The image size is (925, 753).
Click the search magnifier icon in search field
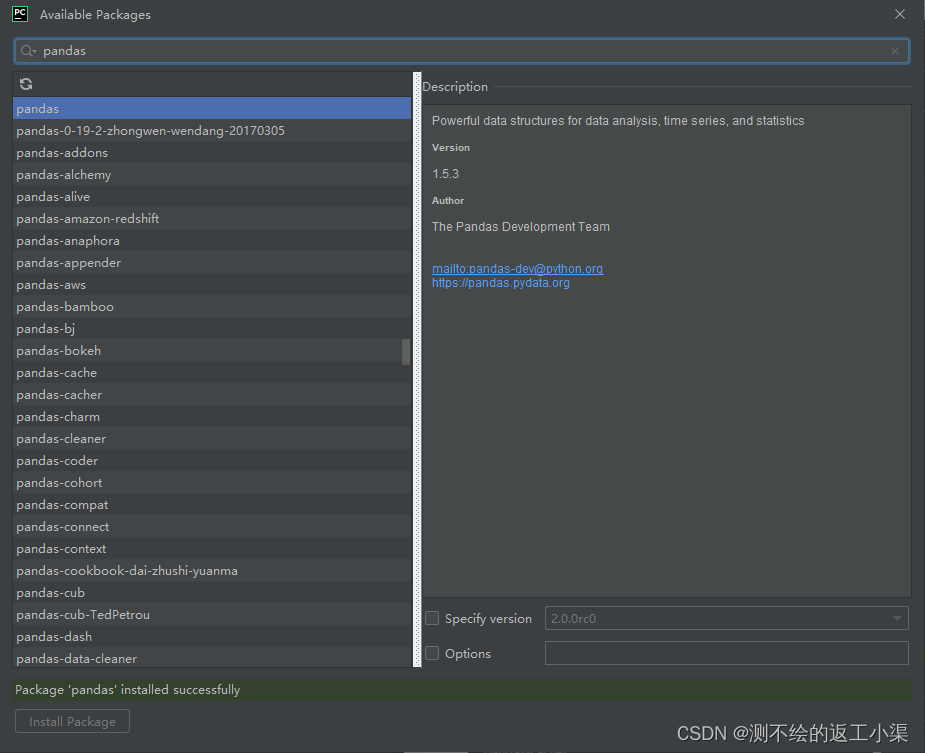coord(27,51)
